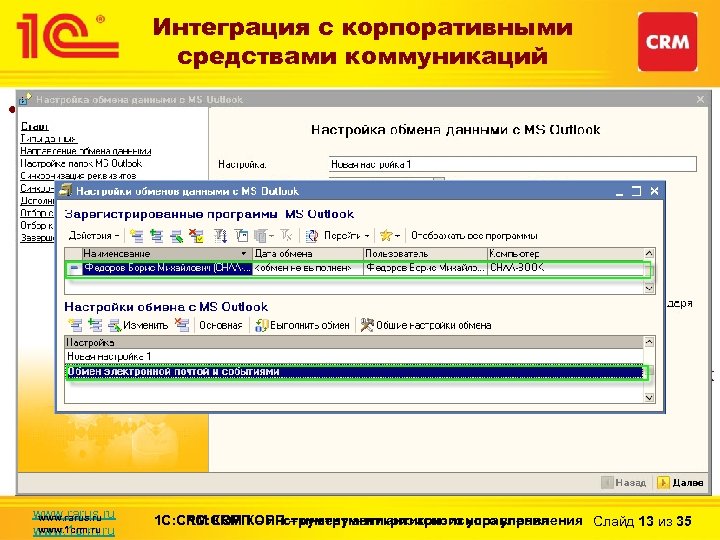Click the Изменить button in exchange settings toolbar
Screen dimensions: 720x540
click(138, 325)
